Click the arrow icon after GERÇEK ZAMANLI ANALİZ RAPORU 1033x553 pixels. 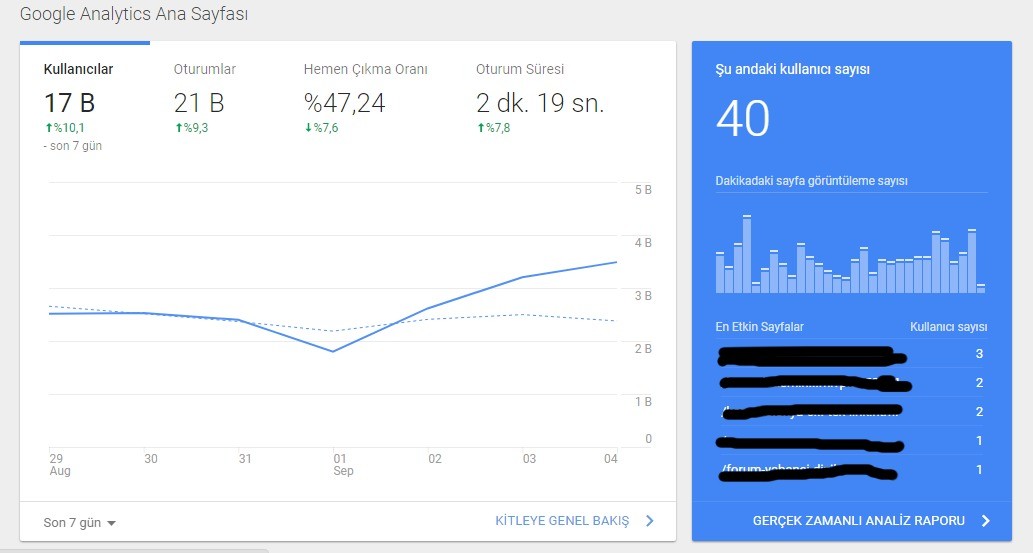coord(986,521)
